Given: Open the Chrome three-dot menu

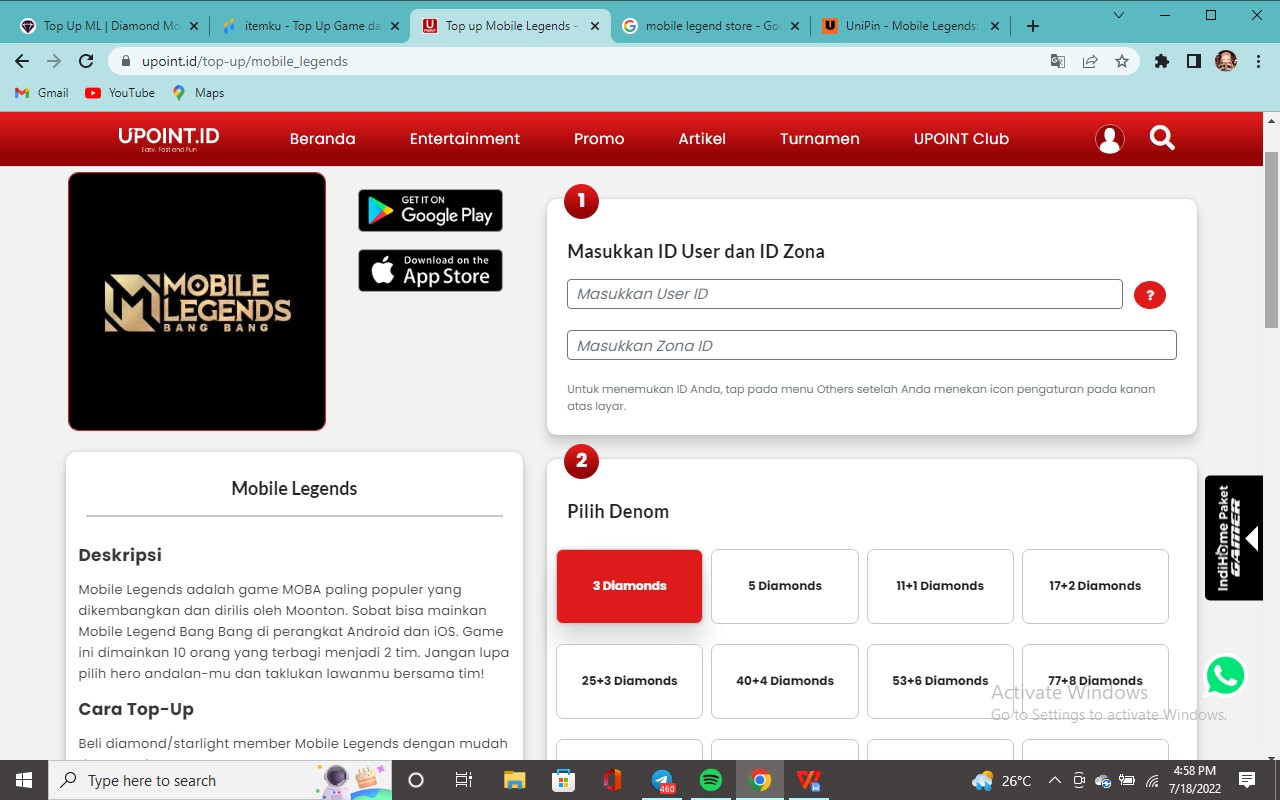Looking at the screenshot, I should (1258, 61).
